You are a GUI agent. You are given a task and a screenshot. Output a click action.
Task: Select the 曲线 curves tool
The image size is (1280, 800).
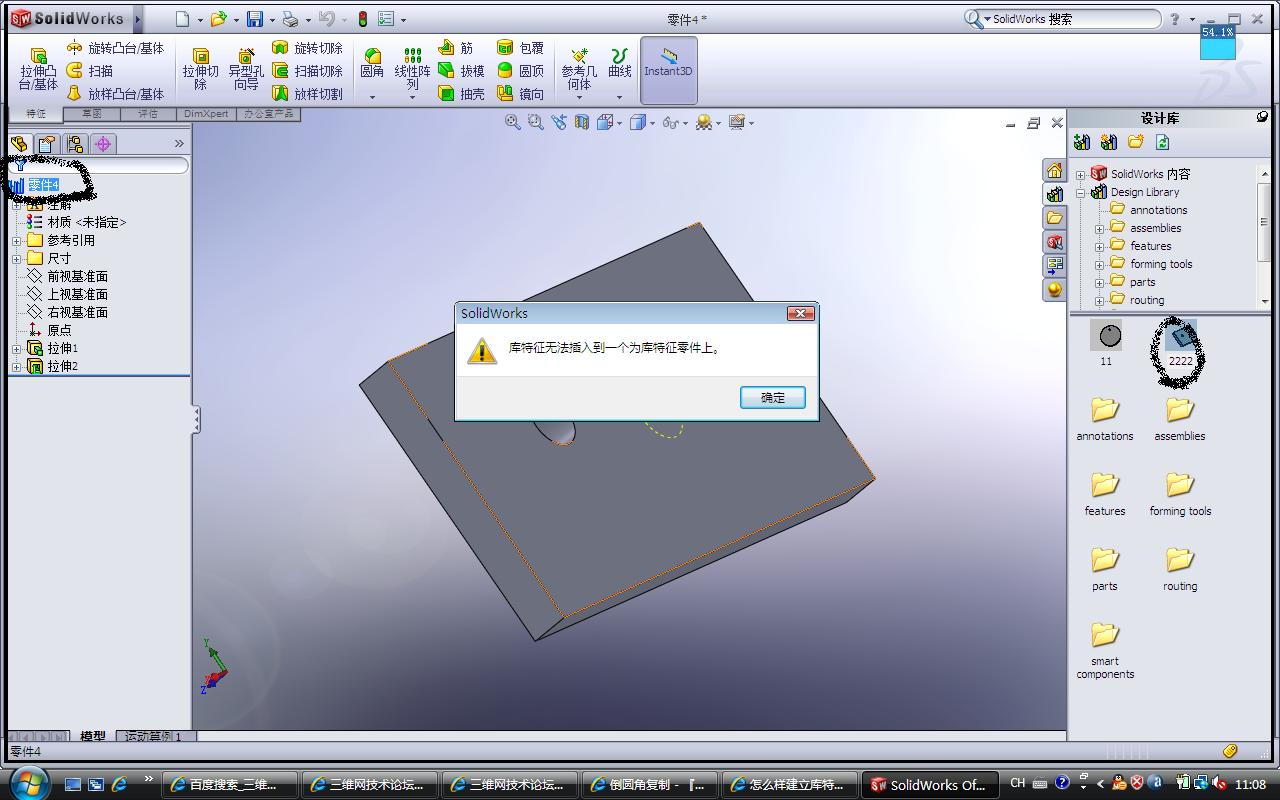[620, 63]
